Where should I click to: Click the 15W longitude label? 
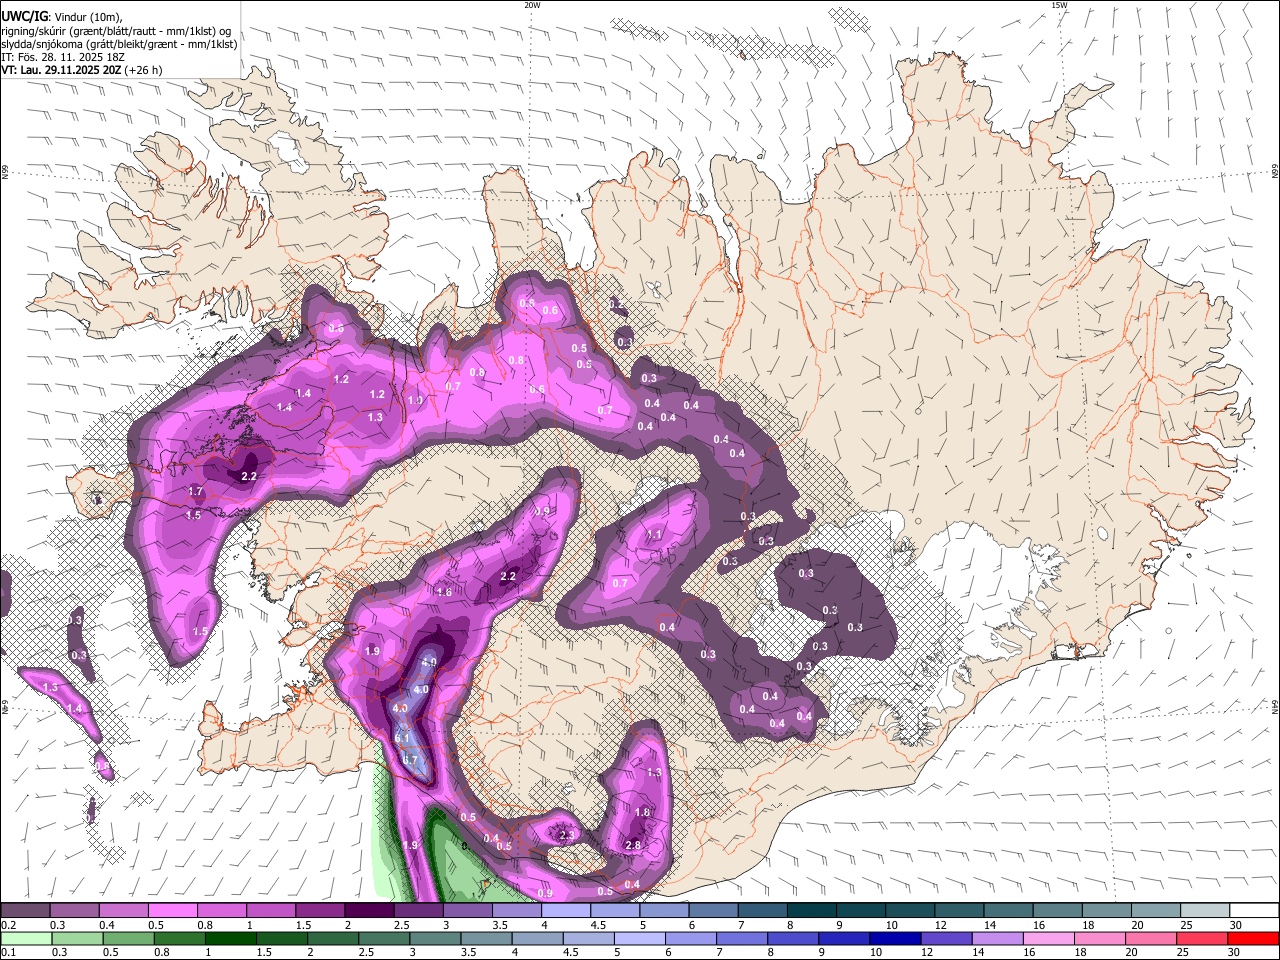pos(1059,5)
